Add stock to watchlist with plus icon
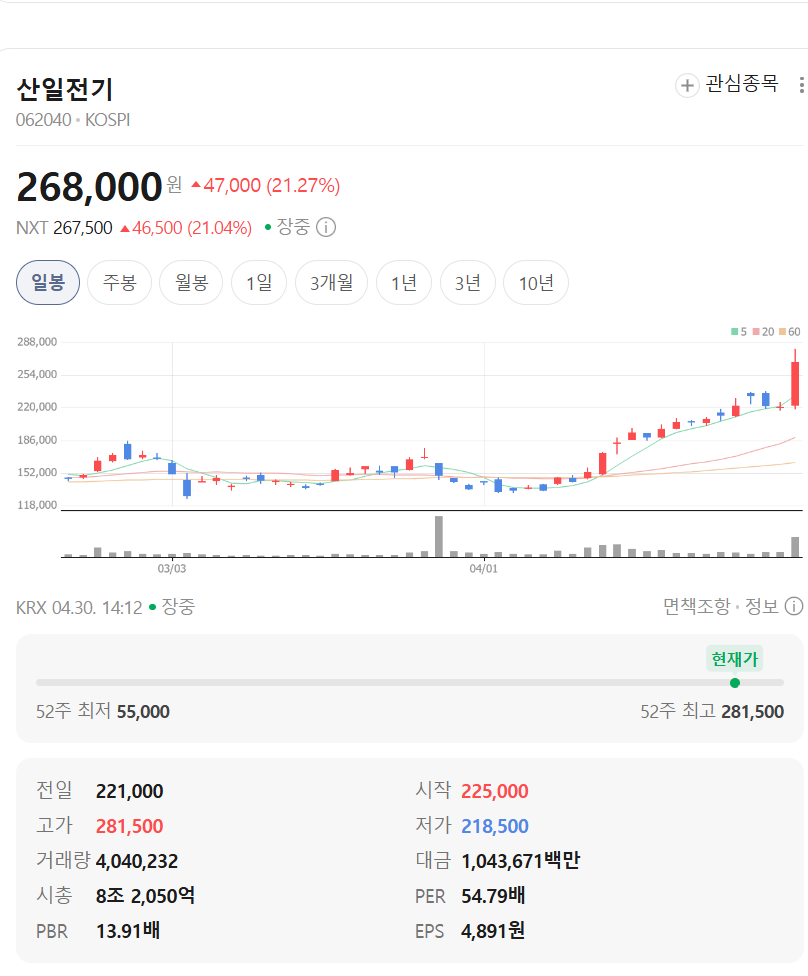This screenshot has width=808, height=976. [687, 85]
